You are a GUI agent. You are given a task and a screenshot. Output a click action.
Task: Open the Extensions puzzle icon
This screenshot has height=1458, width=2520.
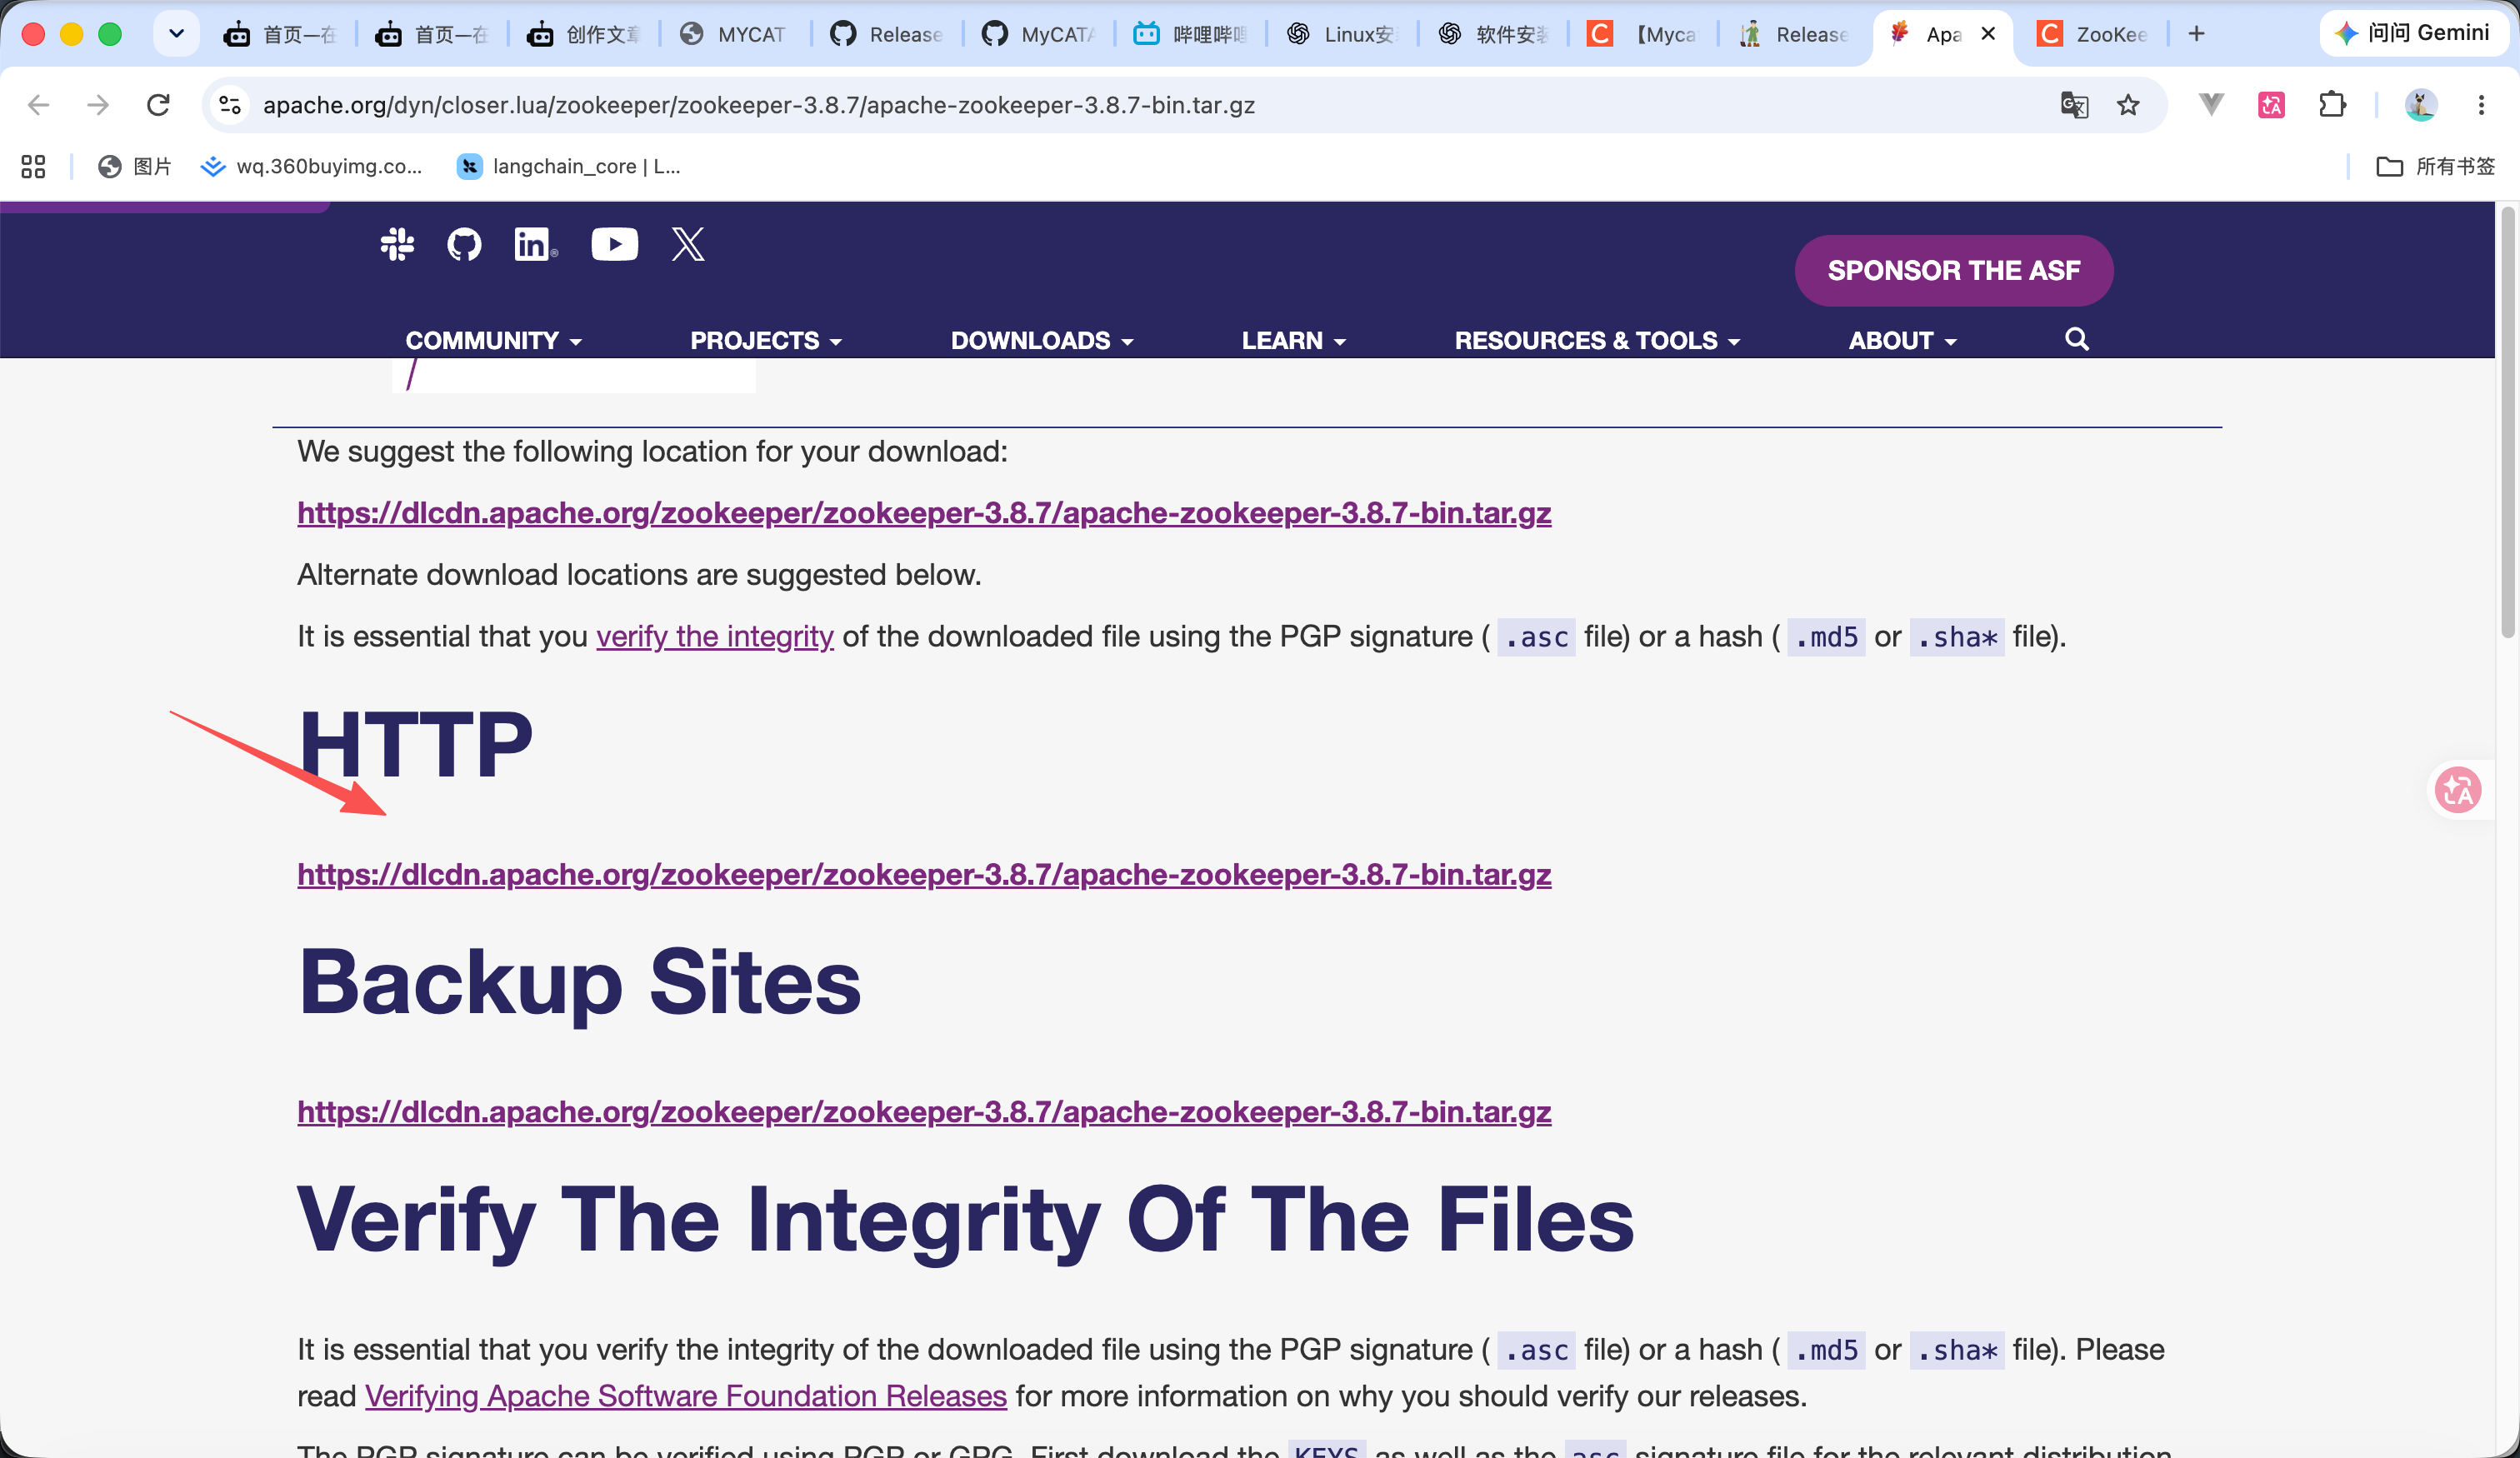tap(2332, 105)
